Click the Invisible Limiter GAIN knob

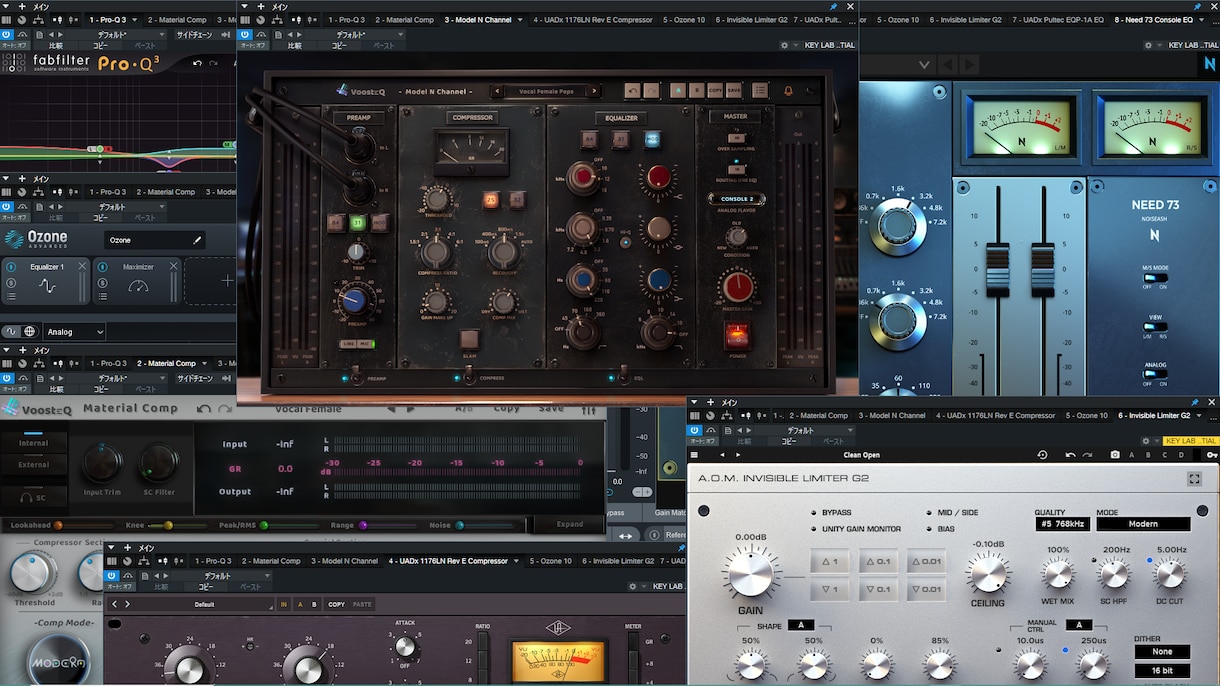pyautogui.click(x=751, y=575)
